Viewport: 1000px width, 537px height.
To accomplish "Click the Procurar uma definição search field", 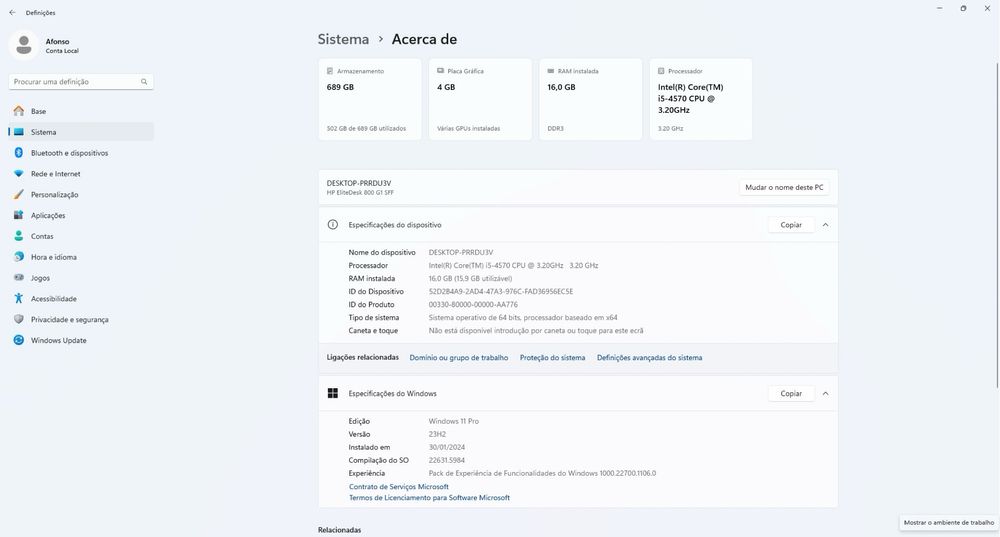I will click(74, 82).
